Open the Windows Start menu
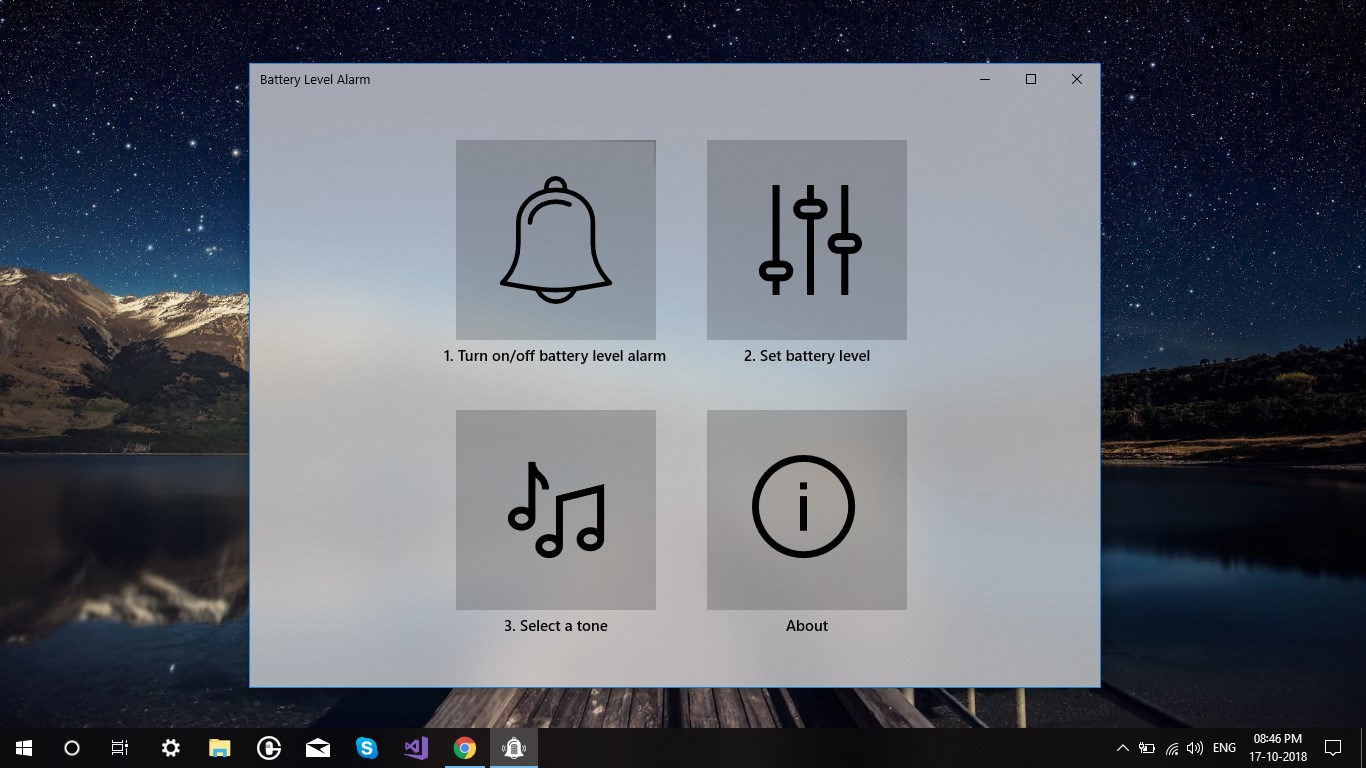This screenshot has width=1366, height=768. 24,748
